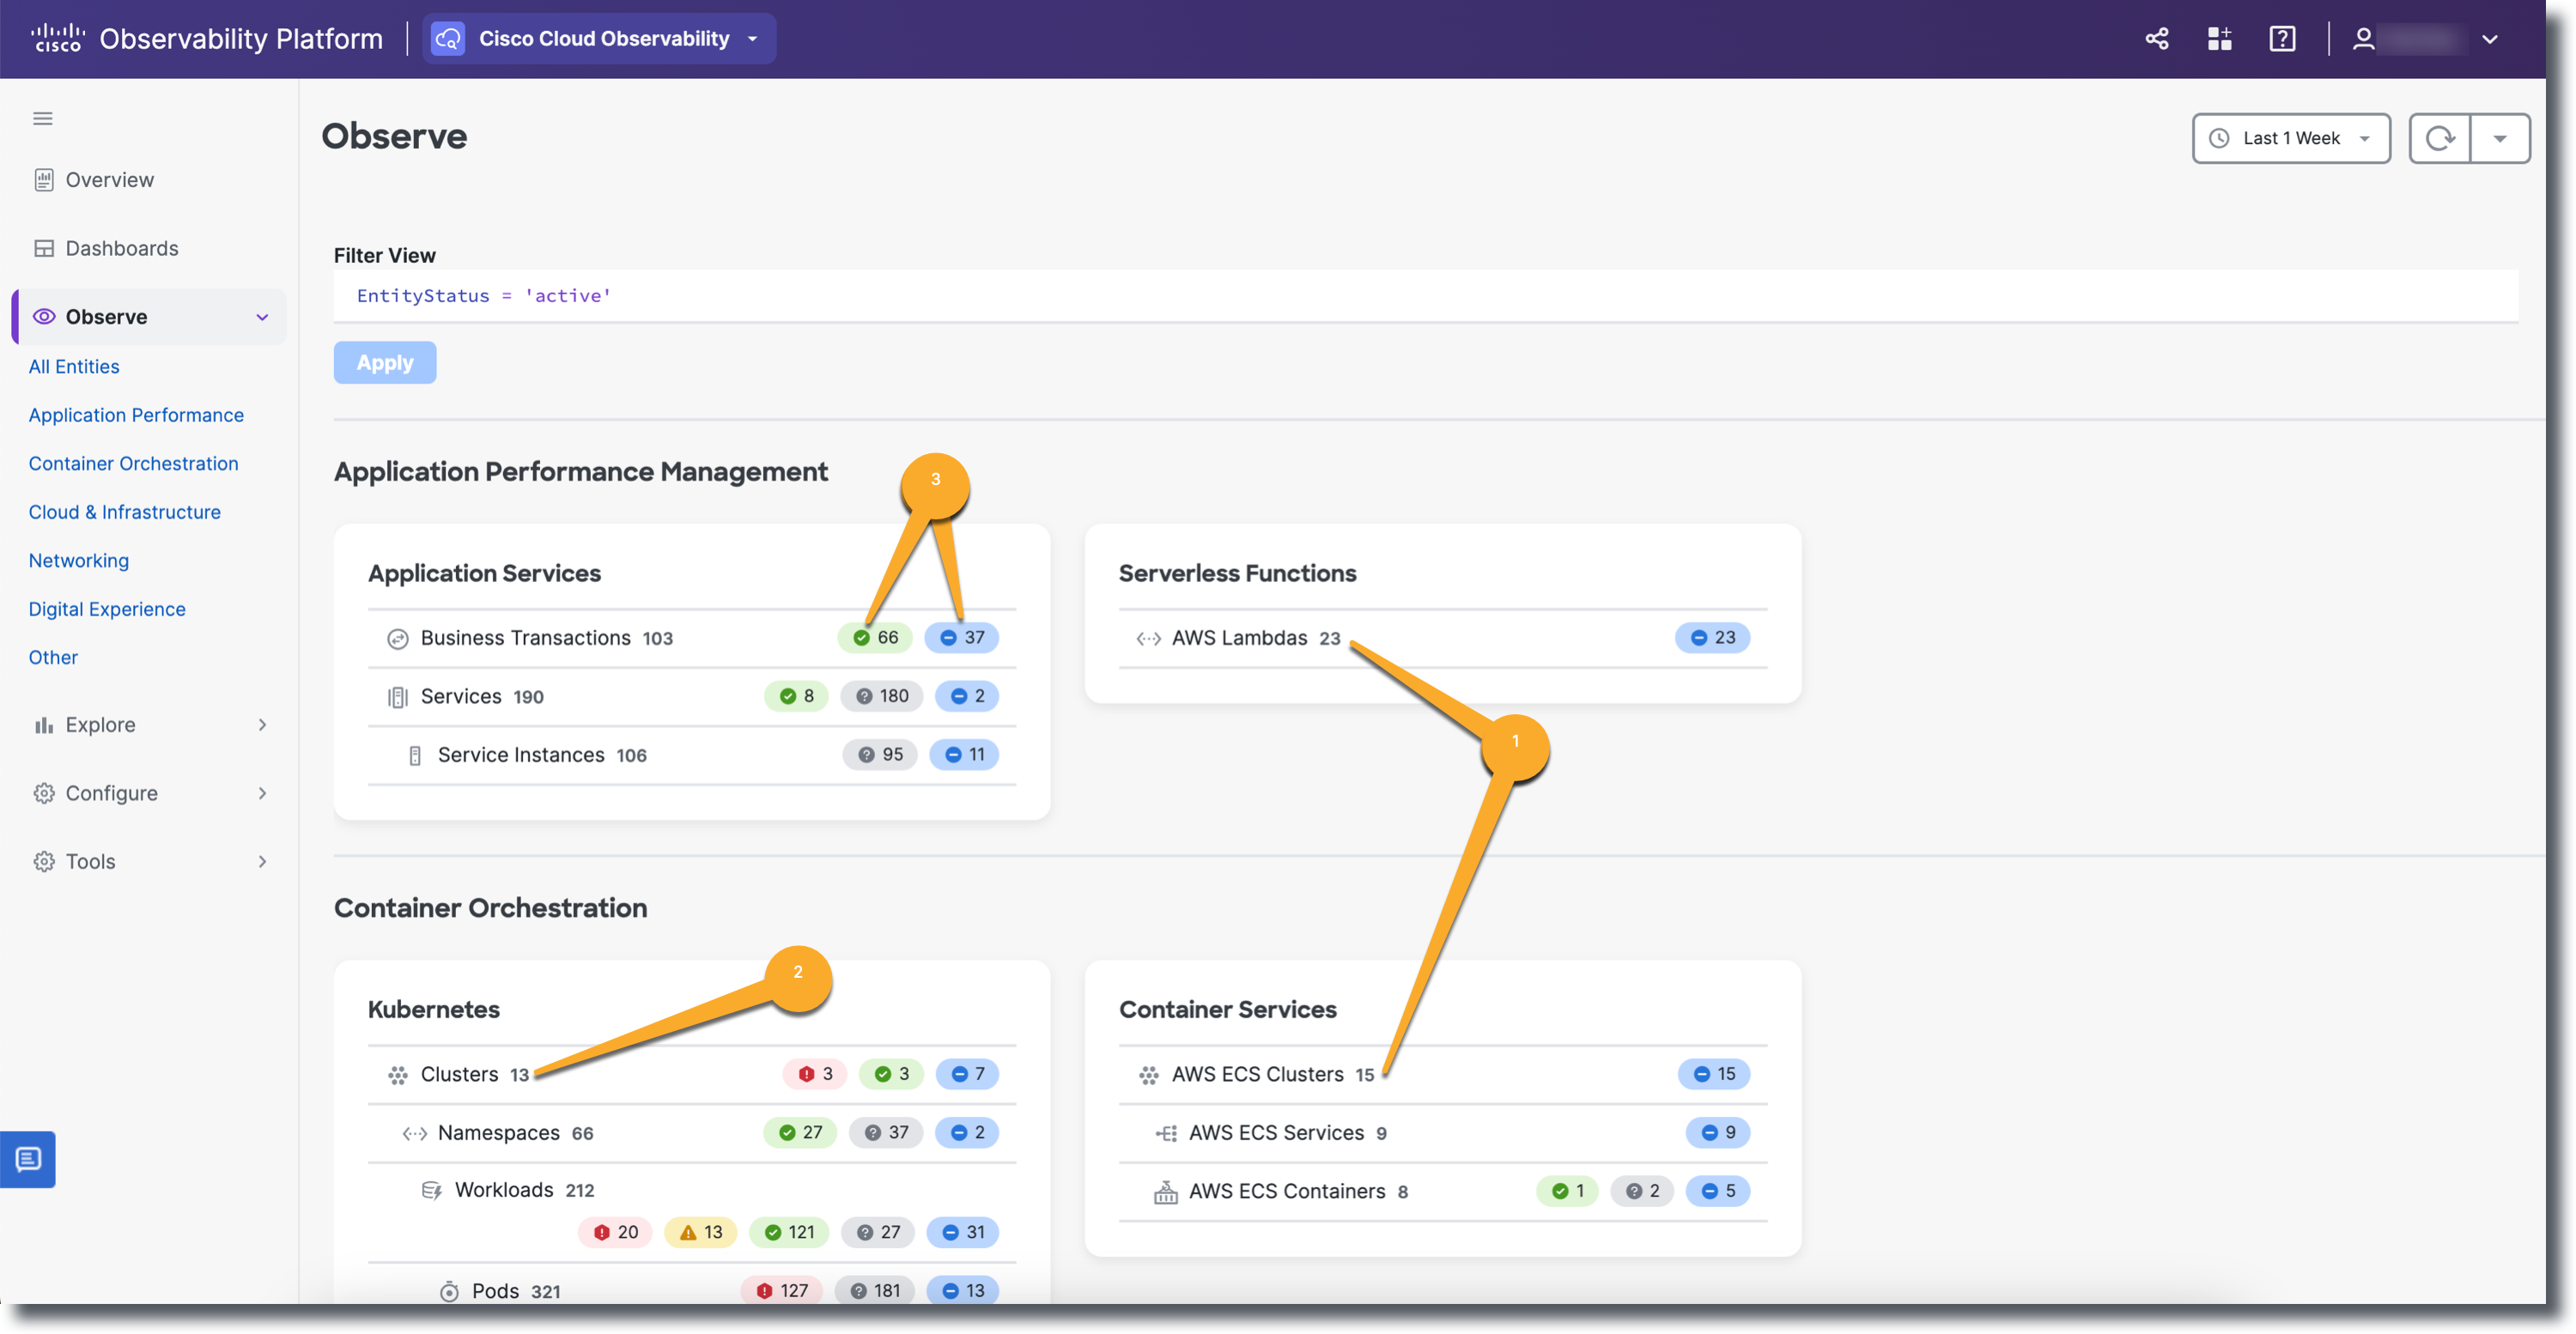Viewport: 2576px width, 1334px height.
Task: Click the Services row icon
Action: click(x=398, y=697)
